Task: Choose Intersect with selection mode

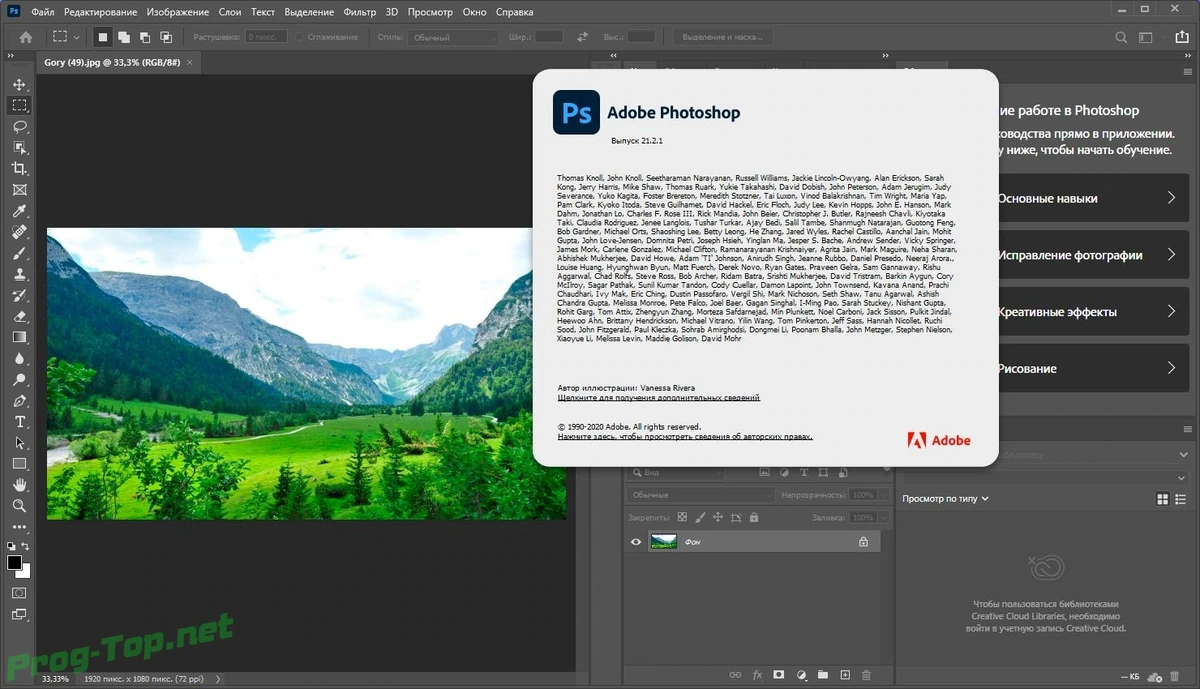Action: pyautogui.click(x=166, y=37)
